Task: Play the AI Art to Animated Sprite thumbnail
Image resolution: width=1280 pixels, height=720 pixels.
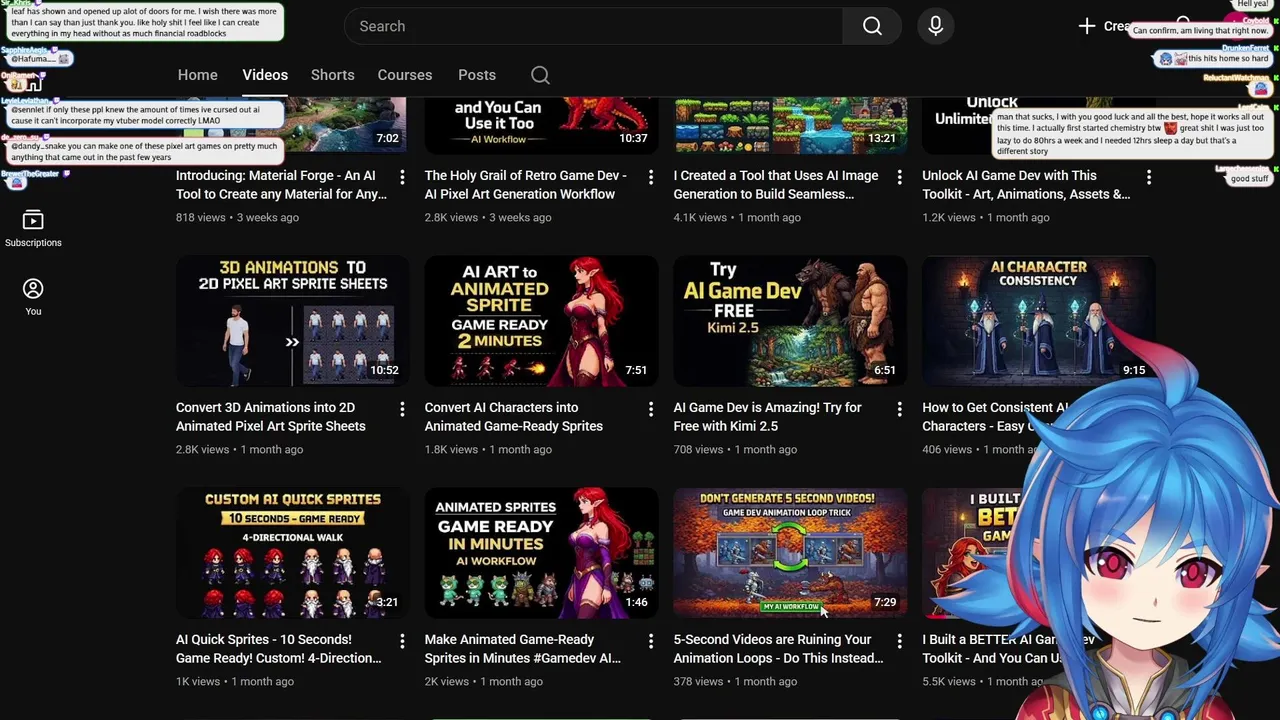Action: (x=541, y=321)
